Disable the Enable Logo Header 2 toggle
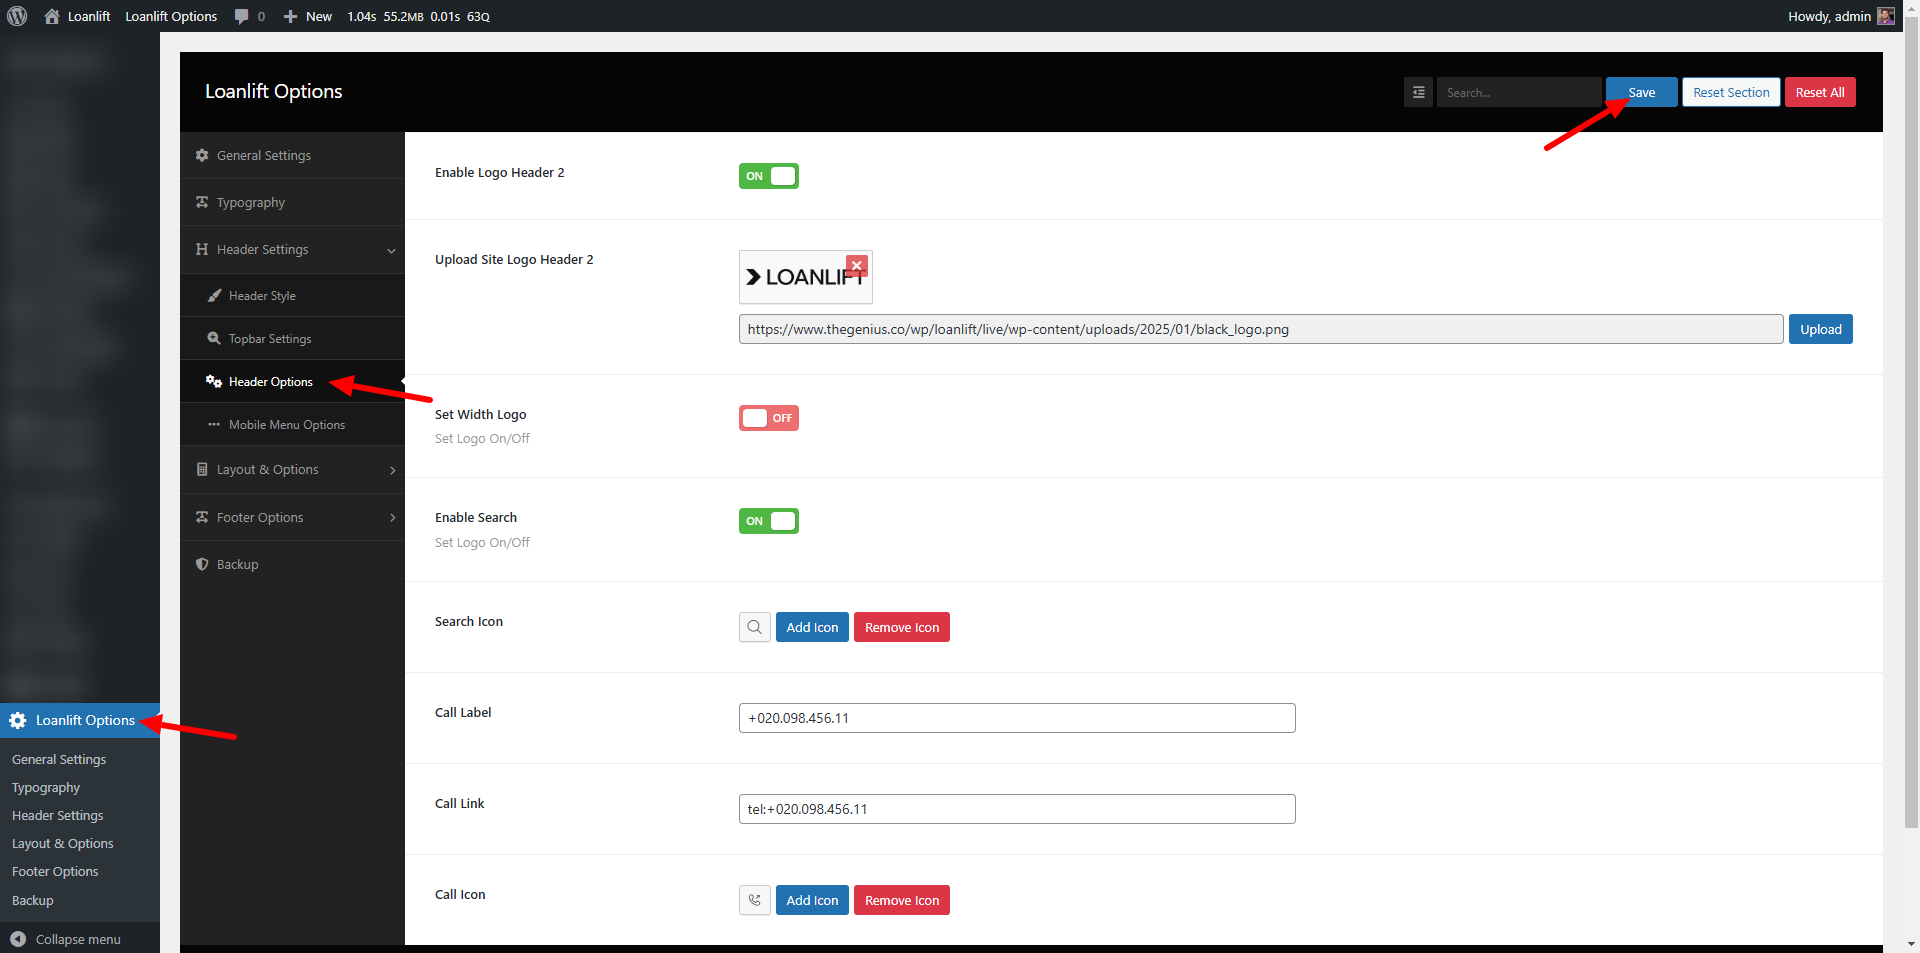This screenshot has width=1920, height=953. [768, 176]
